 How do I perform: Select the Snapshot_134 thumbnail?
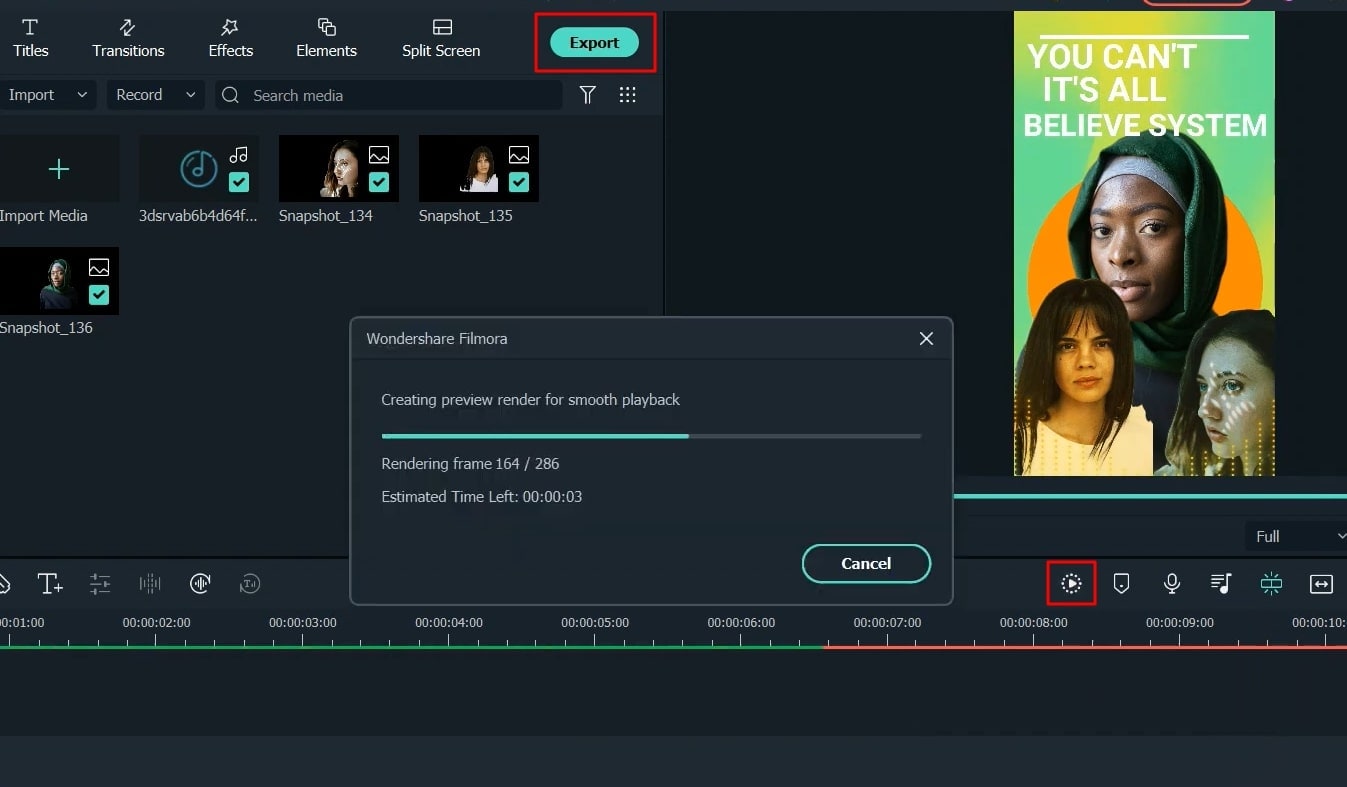[x=339, y=169]
